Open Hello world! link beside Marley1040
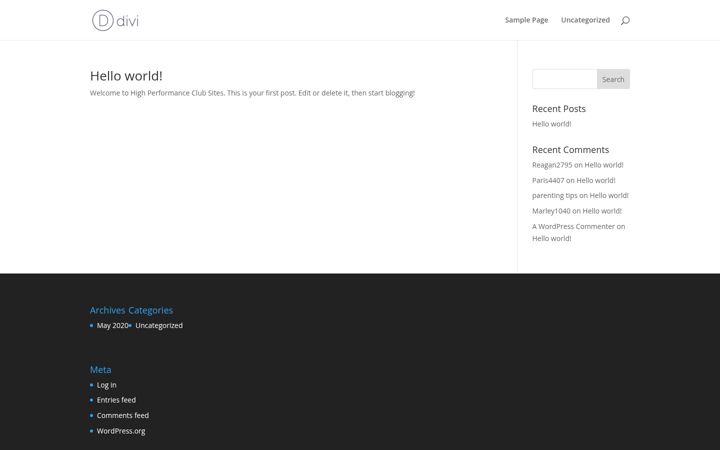This screenshot has height=450, width=720. point(602,211)
